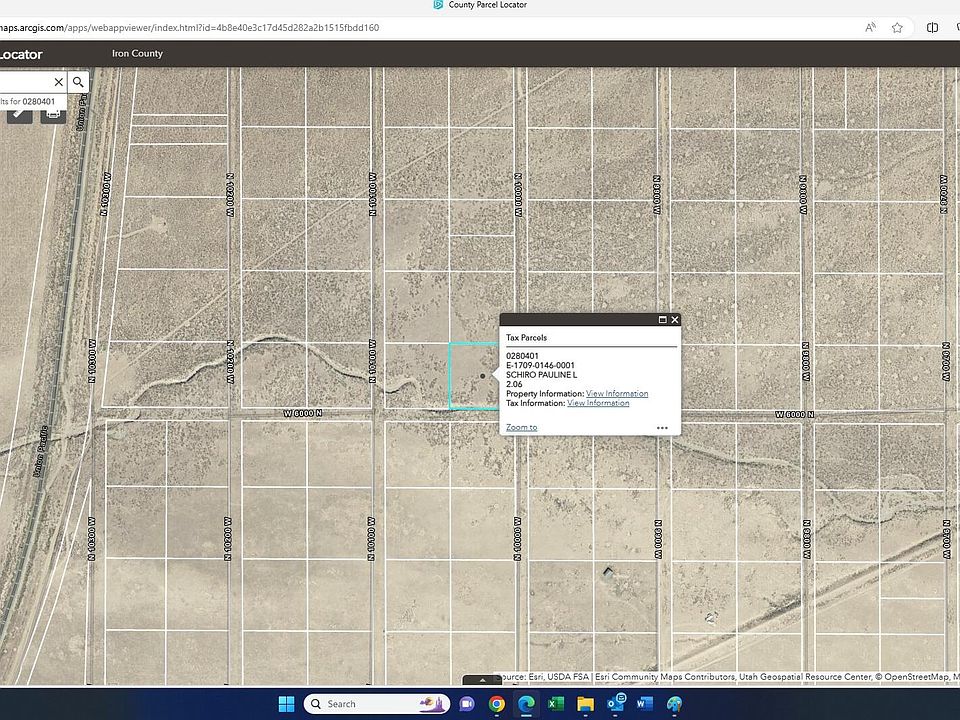Open Windows Start menu
The height and width of the screenshot is (720, 960).
(x=285, y=703)
